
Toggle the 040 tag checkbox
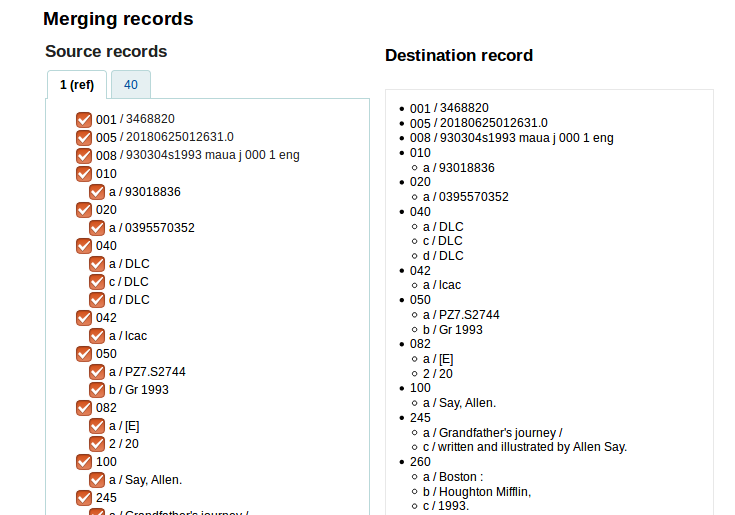(x=84, y=246)
